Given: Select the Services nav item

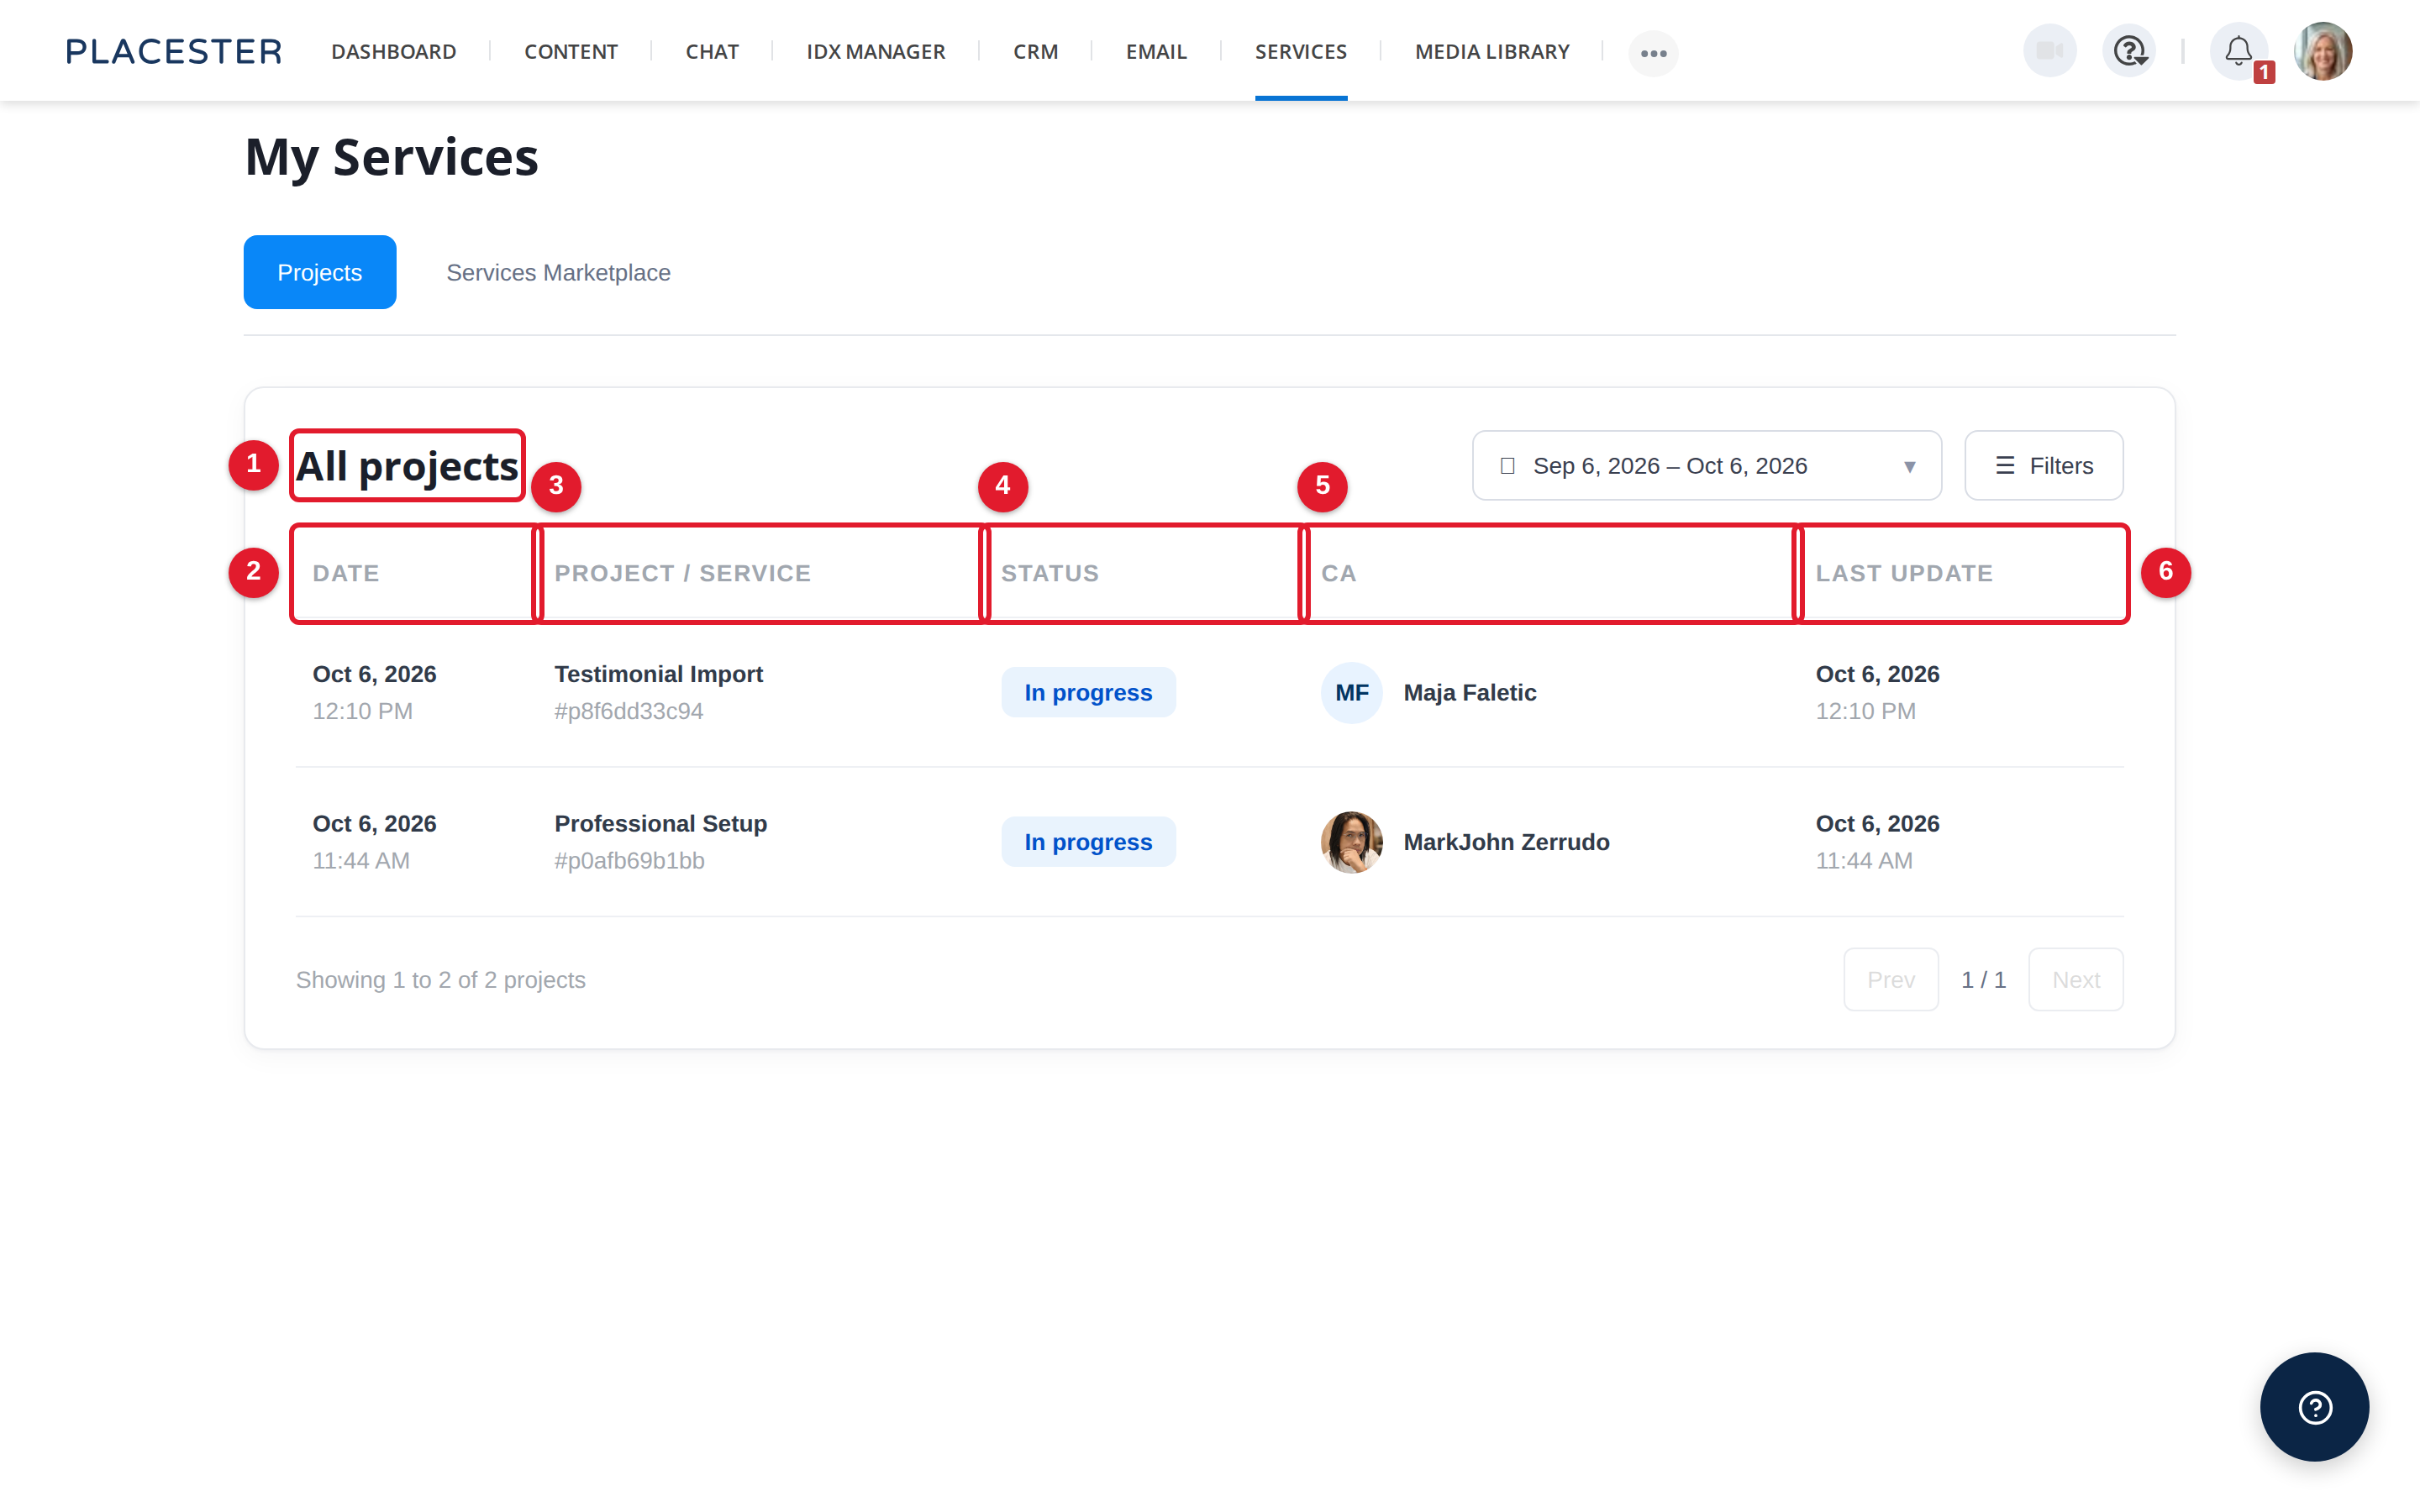Looking at the screenshot, I should point(1301,51).
